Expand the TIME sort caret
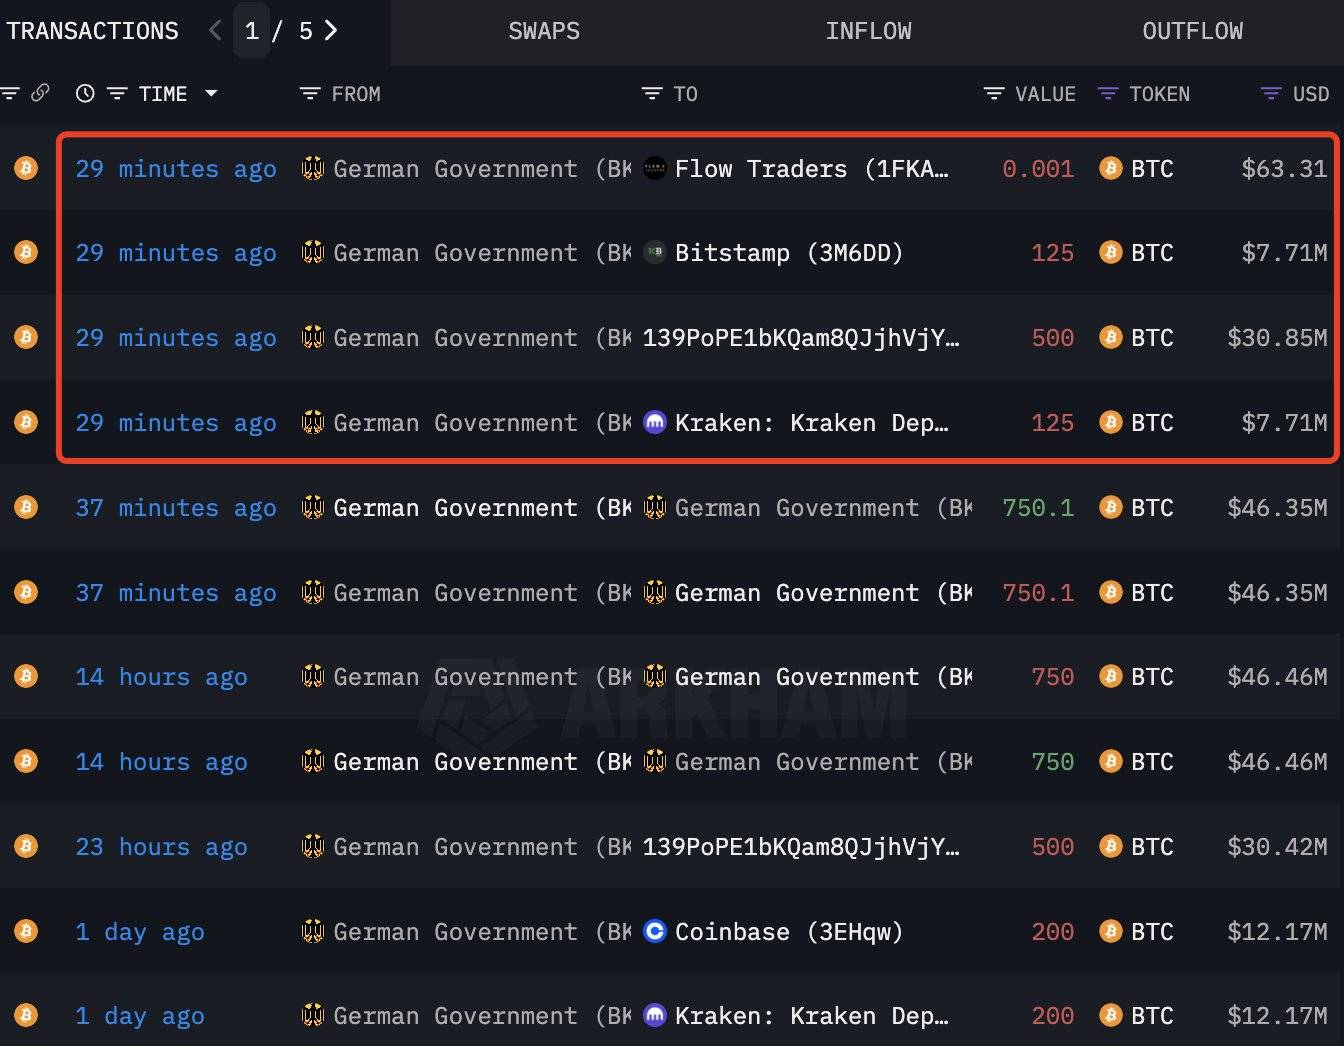This screenshot has height=1046, width=1344. click(211, 93)
